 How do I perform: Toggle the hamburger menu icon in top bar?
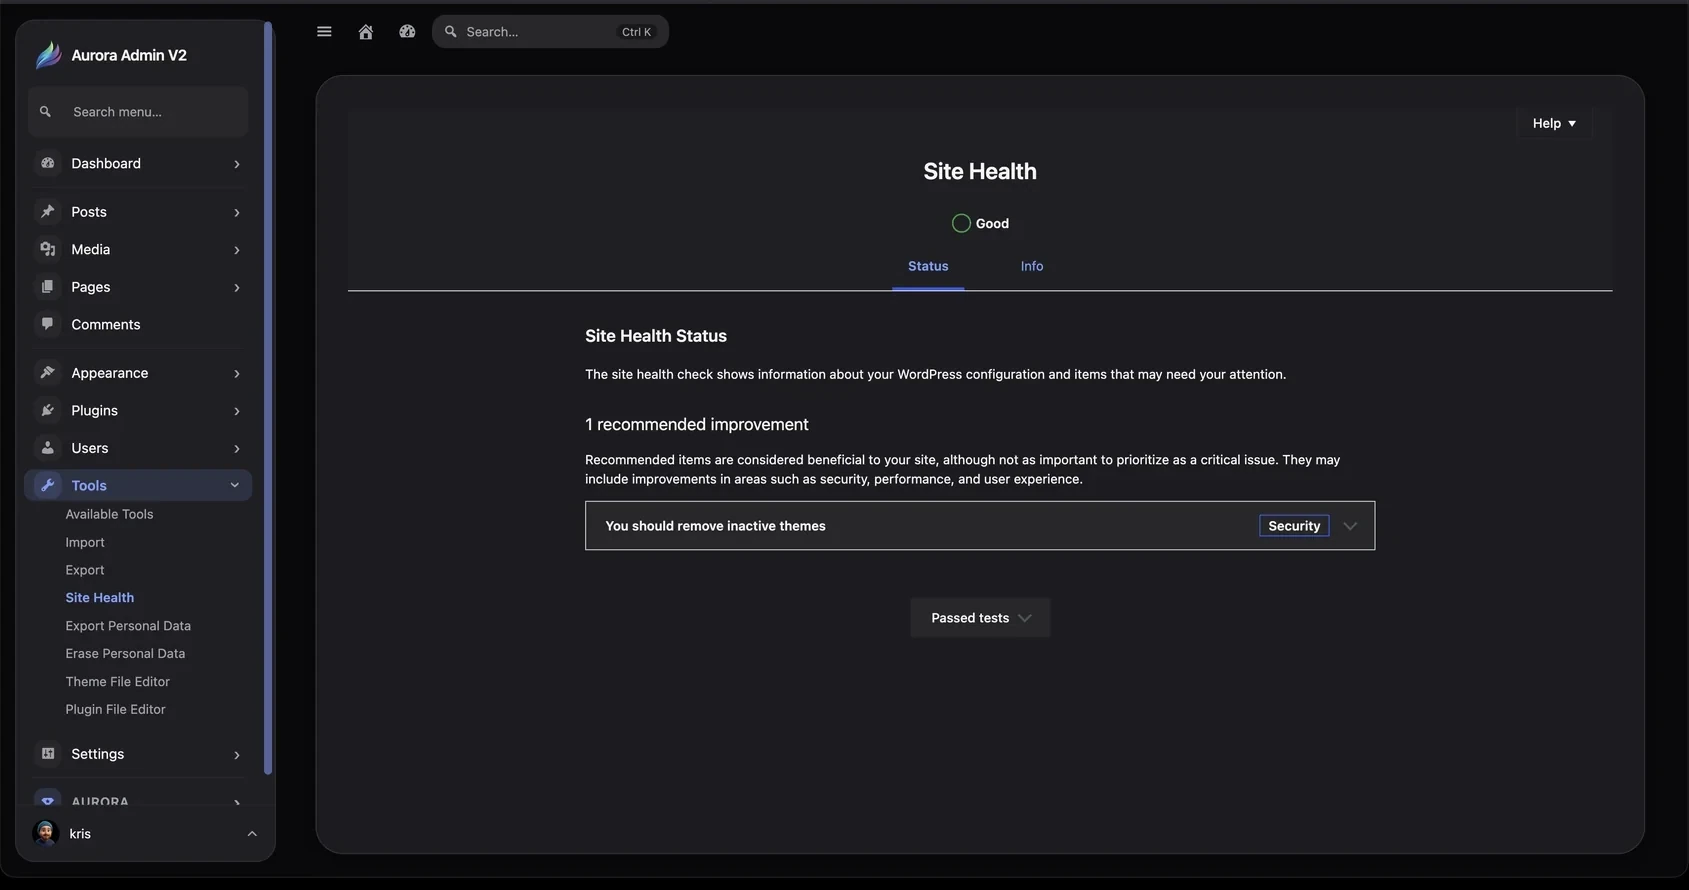coord(324,32)
